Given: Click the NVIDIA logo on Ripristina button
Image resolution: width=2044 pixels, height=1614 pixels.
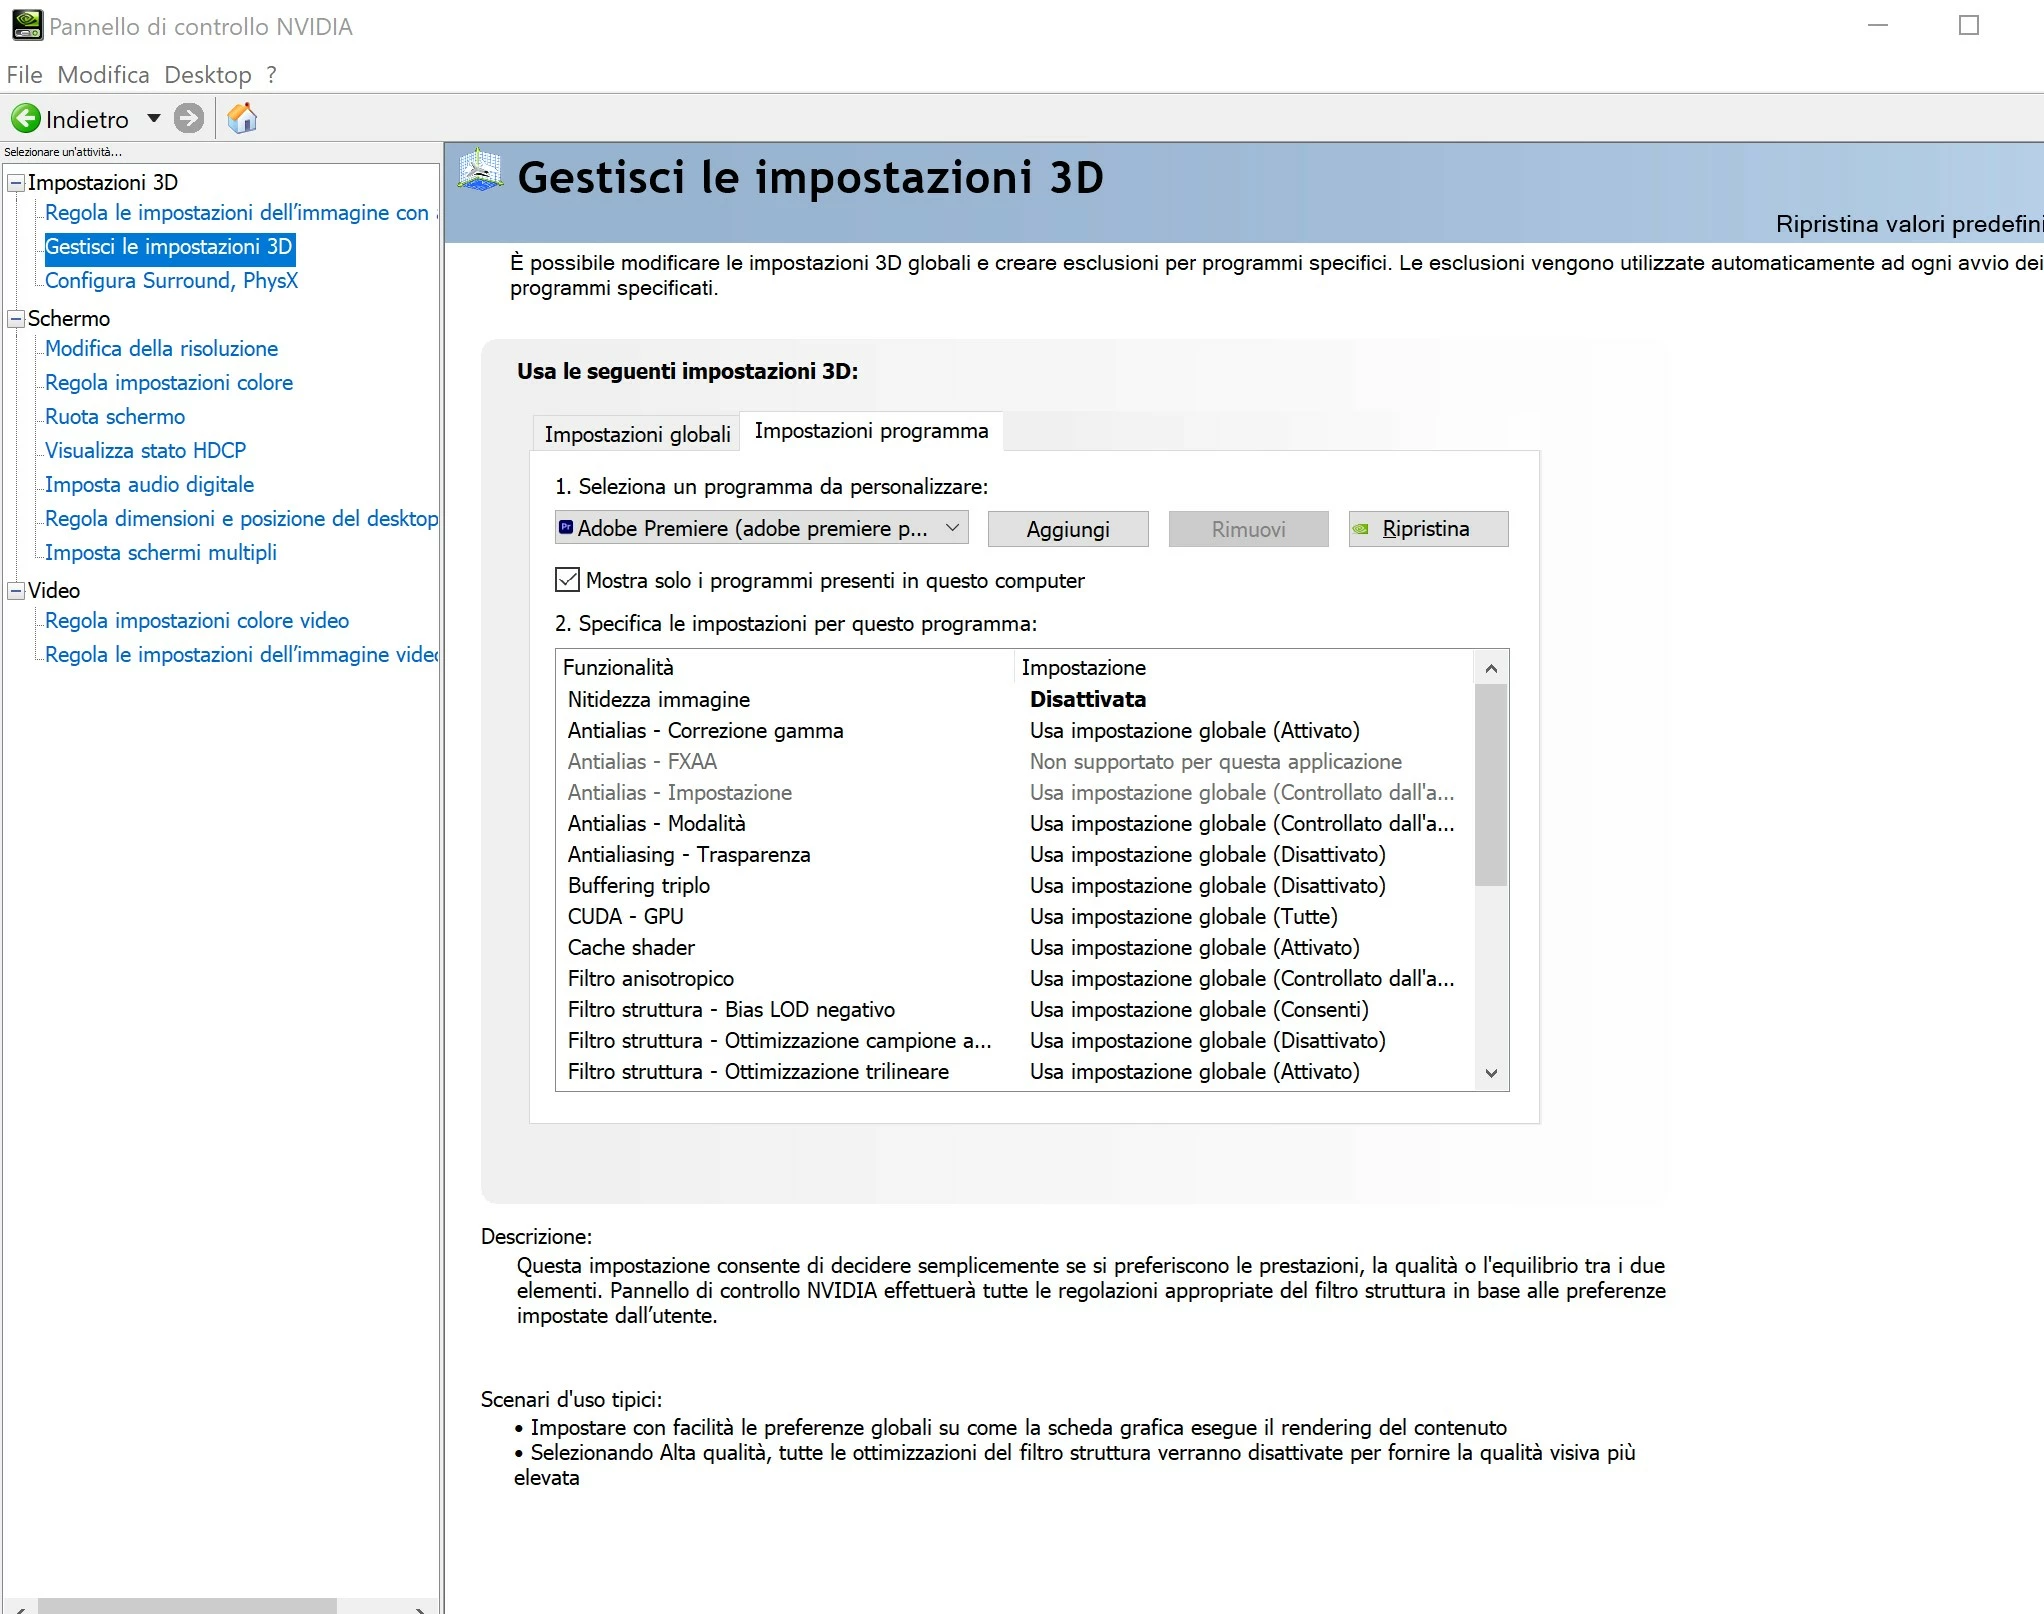Looking at the screenshot, I should tap(1361, 529).
